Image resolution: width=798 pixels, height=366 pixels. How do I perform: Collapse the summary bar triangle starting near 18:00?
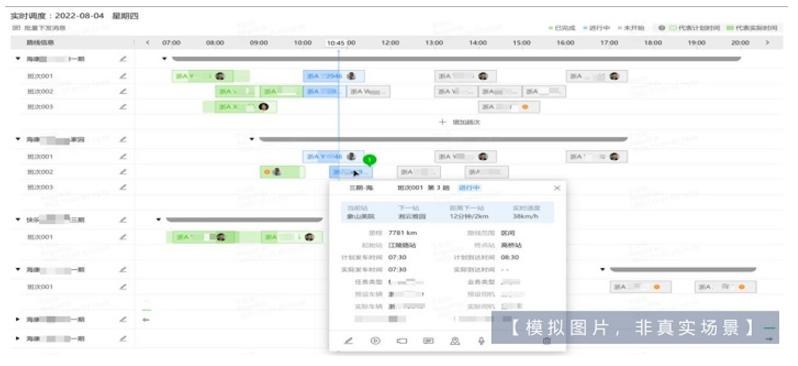coord(603,269)
